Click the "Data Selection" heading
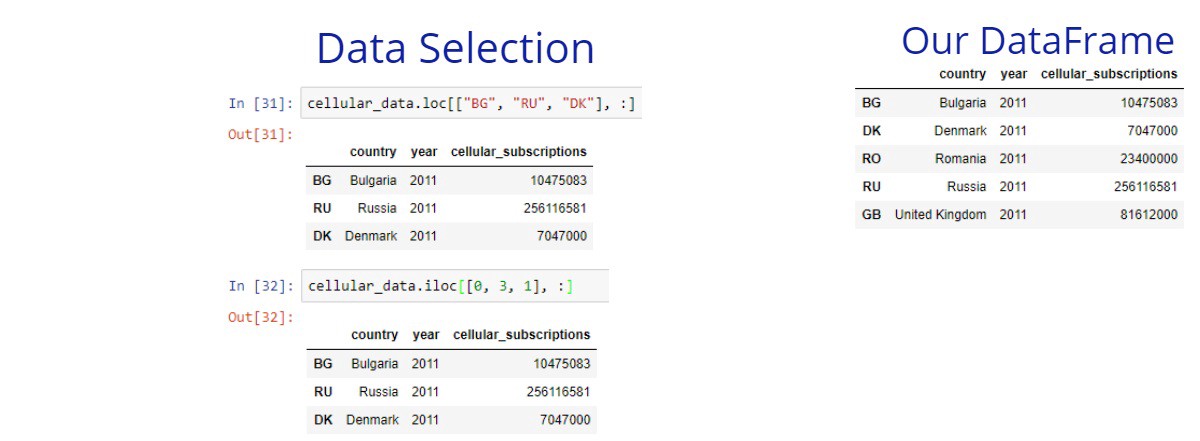The width and height of the screenshot is (1200, 441). click(x=455, y=49)
